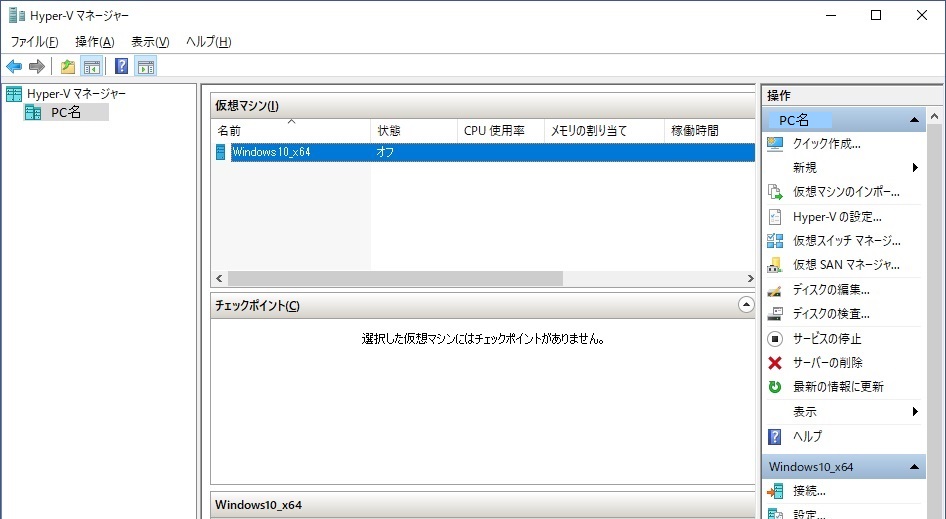
Task: Click サービスの停止 action text
Action: pos(827,339)
